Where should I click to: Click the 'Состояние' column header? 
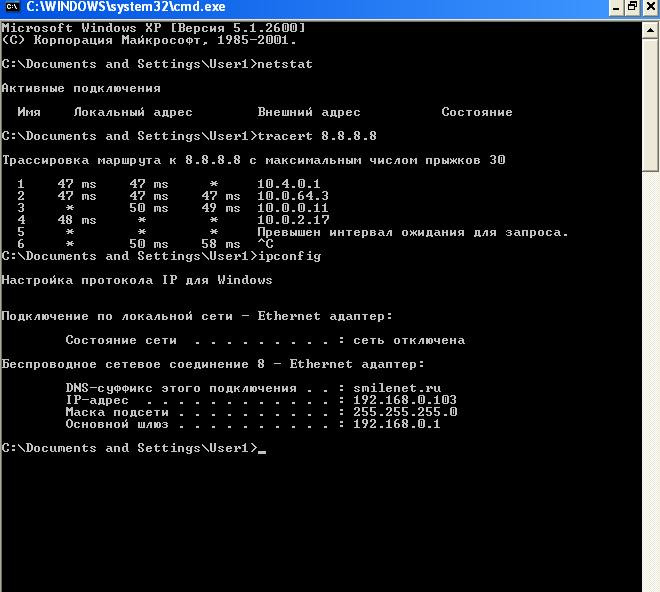coord(477,112)
